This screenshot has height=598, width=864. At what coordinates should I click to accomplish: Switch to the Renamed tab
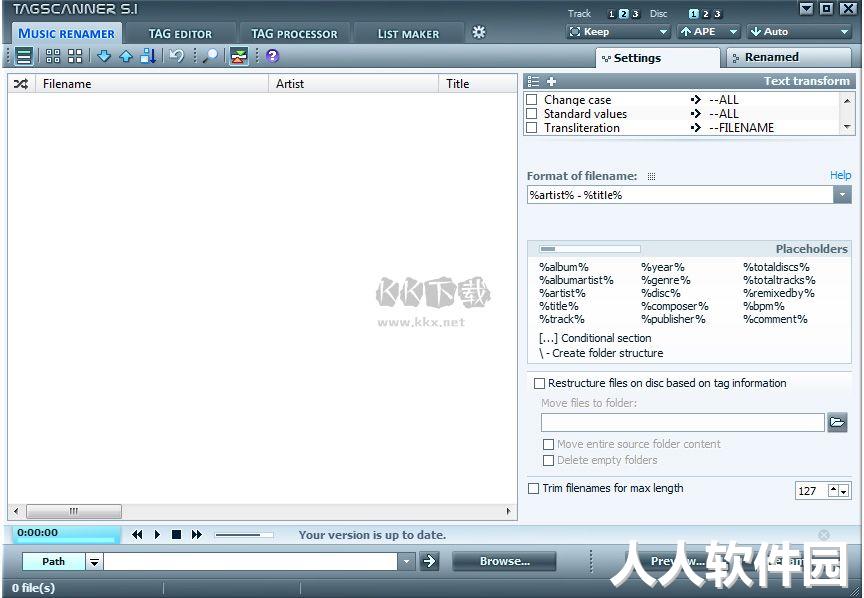tap(789, 57)
